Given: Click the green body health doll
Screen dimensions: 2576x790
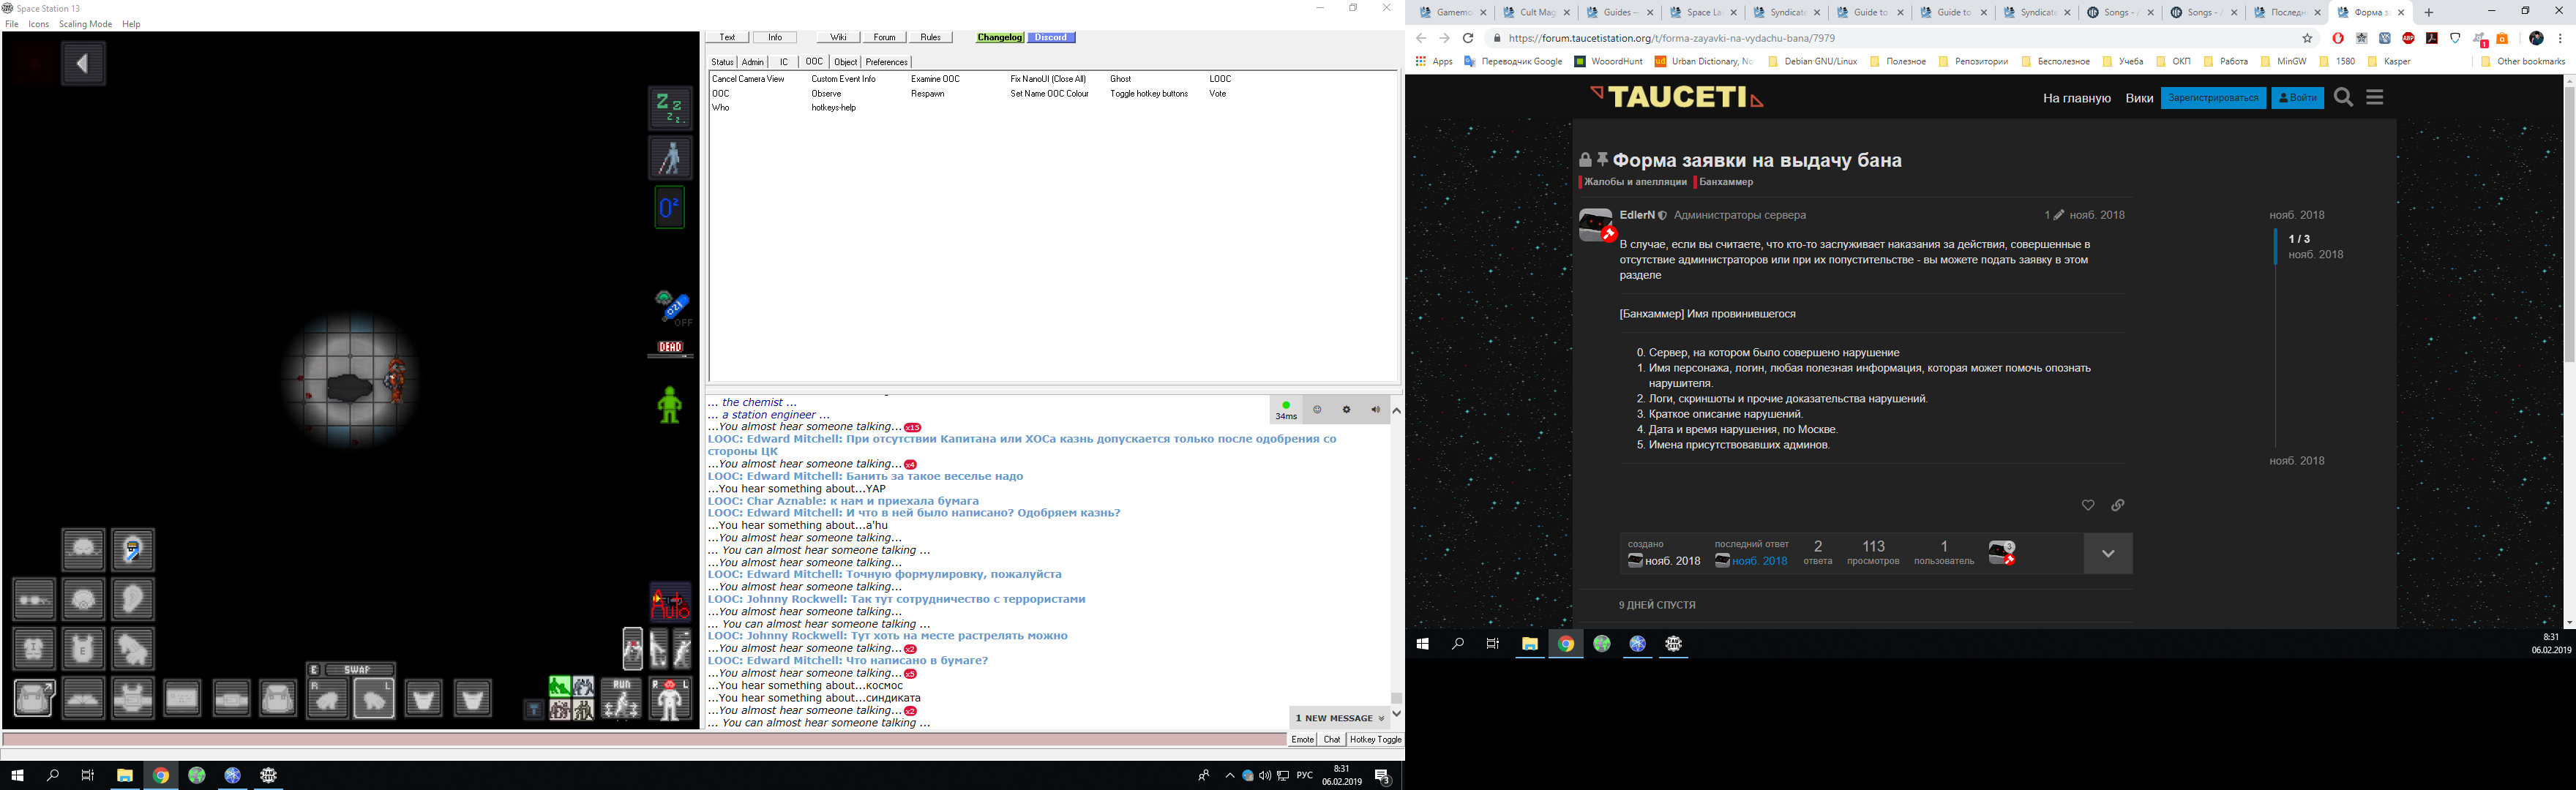Looking at the screenshot, I should point(670,405).
